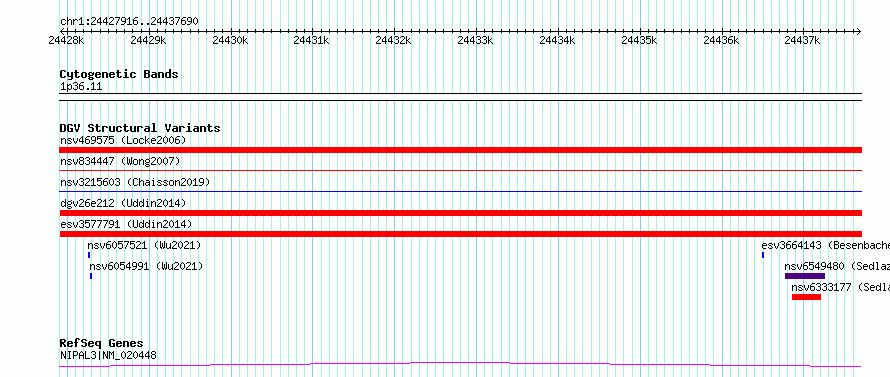Click the 24432k ruler tick label

393,40
